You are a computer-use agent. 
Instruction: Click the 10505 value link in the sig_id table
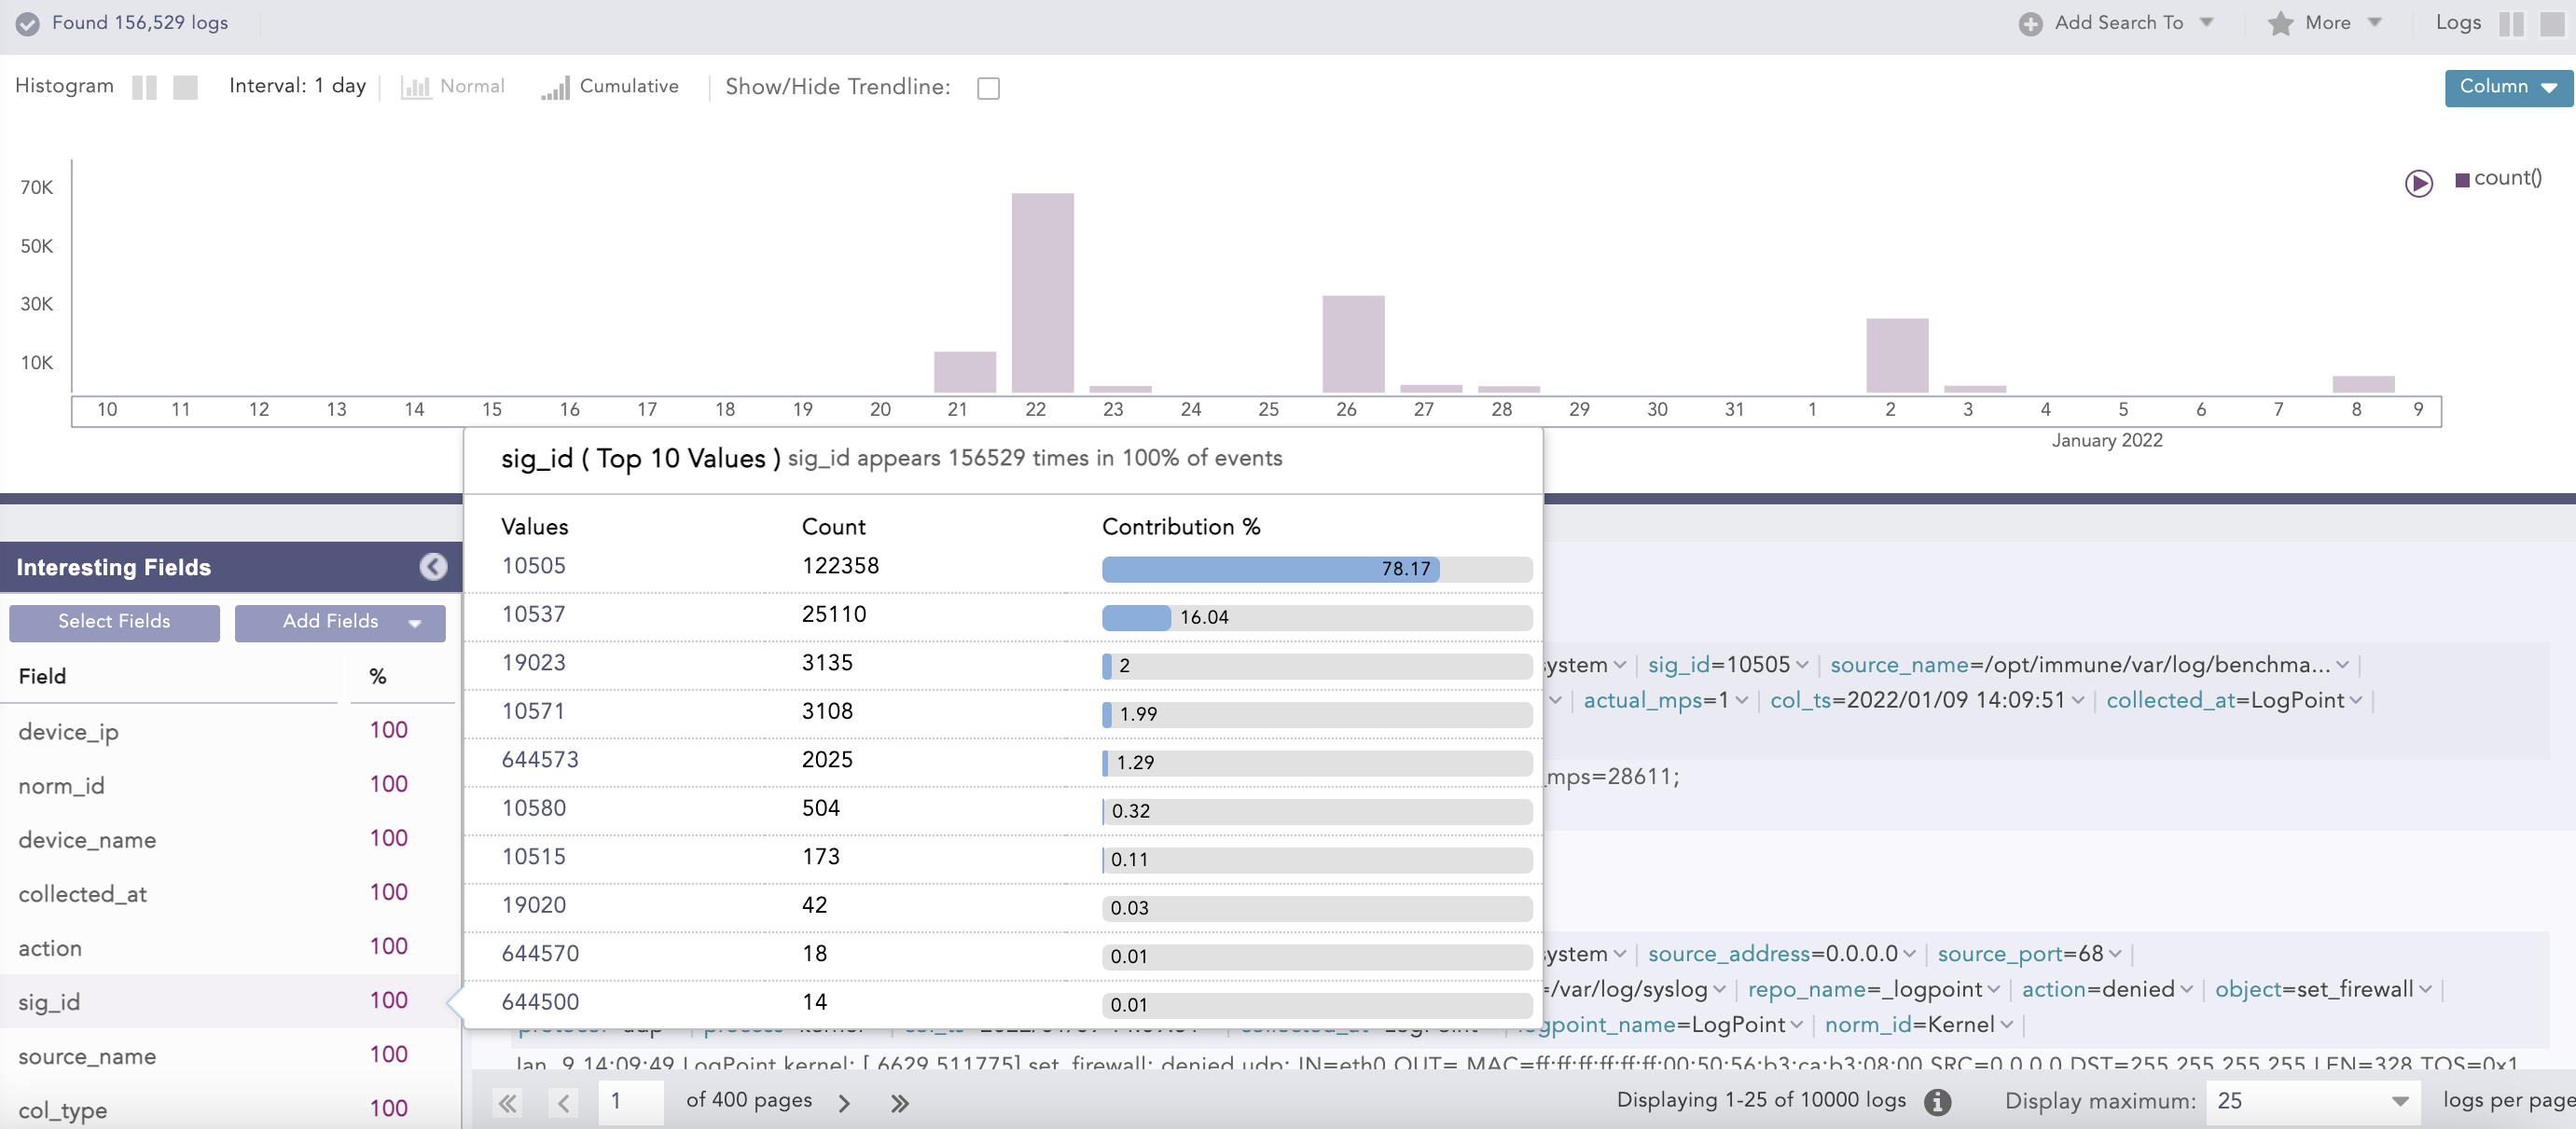[x=533, y=566]
